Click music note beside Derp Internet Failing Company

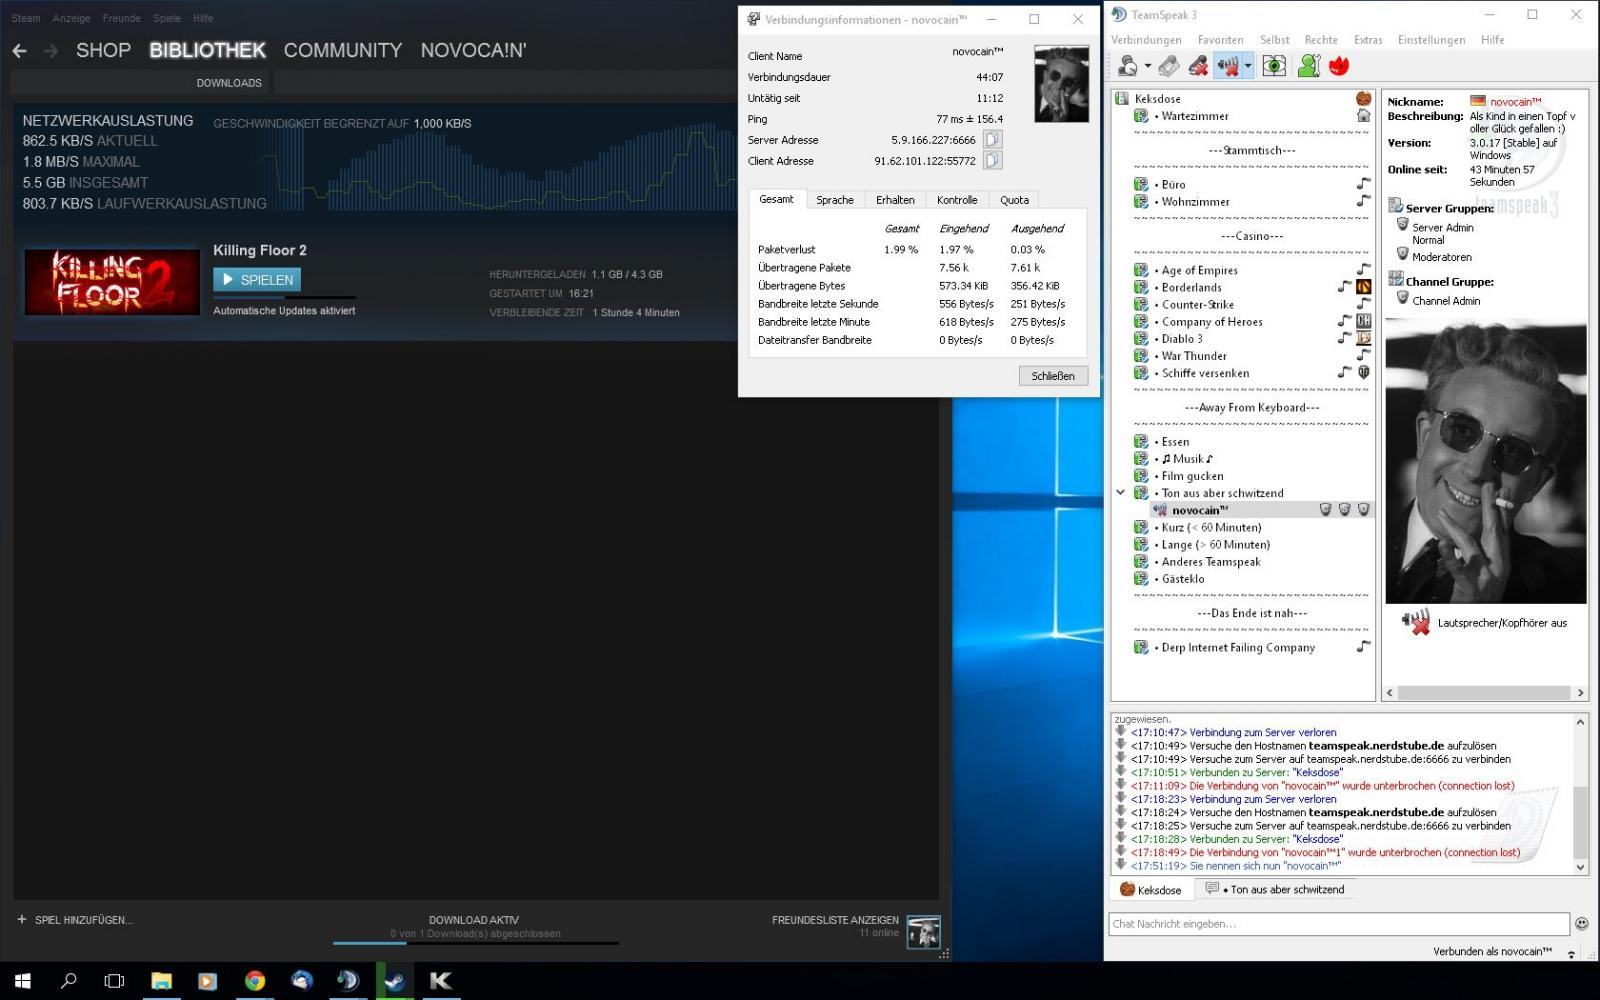pos(1363,647)
